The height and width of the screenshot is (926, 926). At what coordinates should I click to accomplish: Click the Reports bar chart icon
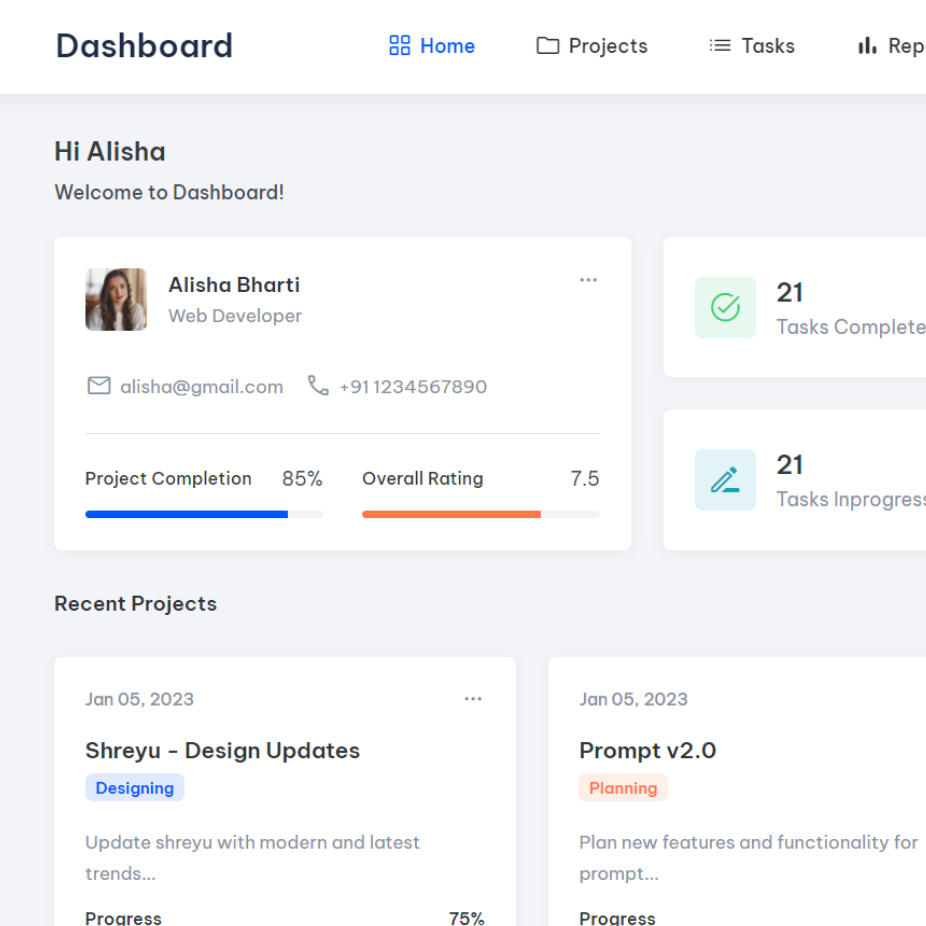pyautogui.click(x=867, y=46)
